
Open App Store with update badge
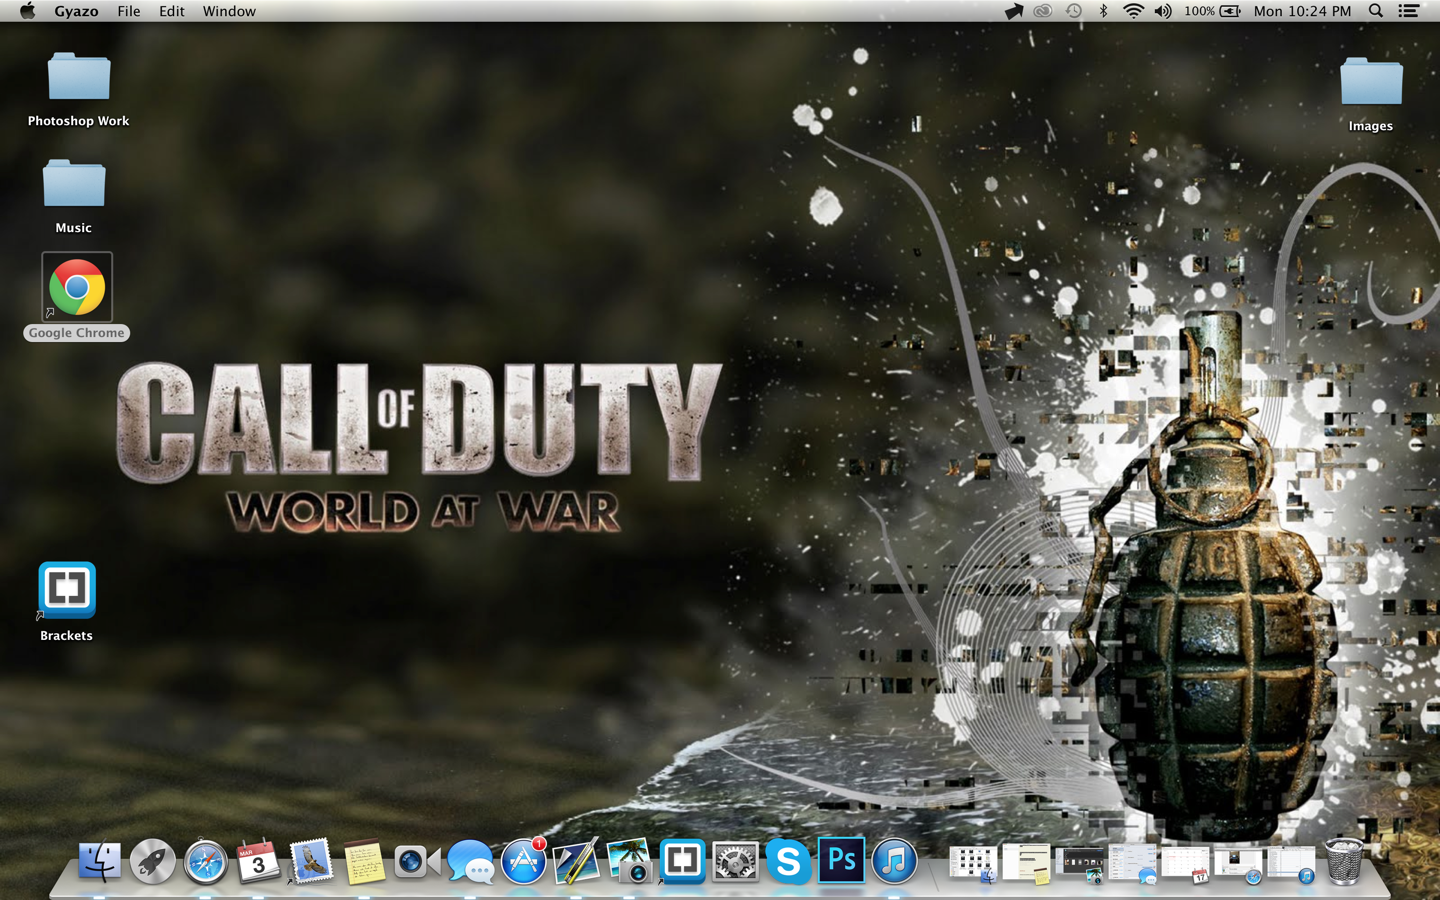pos(523,861)
